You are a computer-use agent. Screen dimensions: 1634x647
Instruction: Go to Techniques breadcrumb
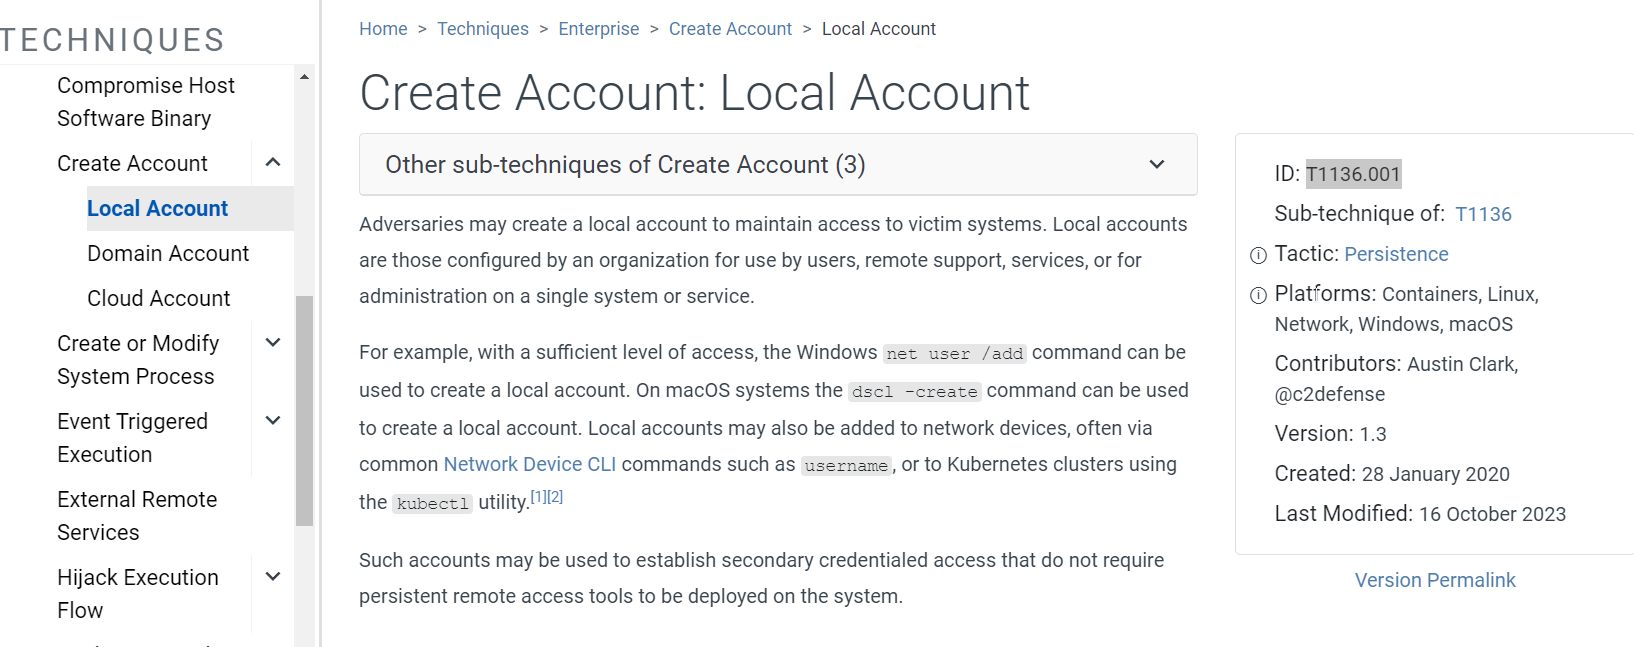coord(483,29)
